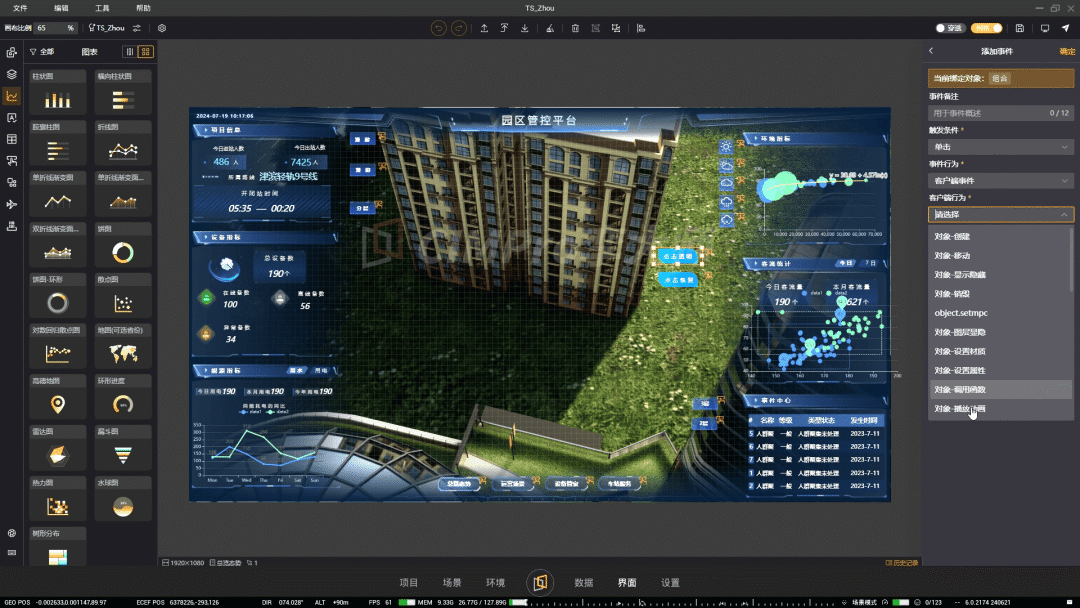The width and height of the screenshot is (1080, 608).
Task: Click the 点击恢复 button on canvas
Action: click(678, 280)
